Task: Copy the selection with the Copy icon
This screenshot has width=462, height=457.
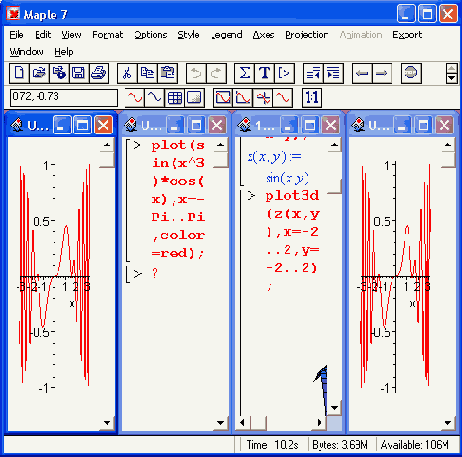Action: (147, 73)
